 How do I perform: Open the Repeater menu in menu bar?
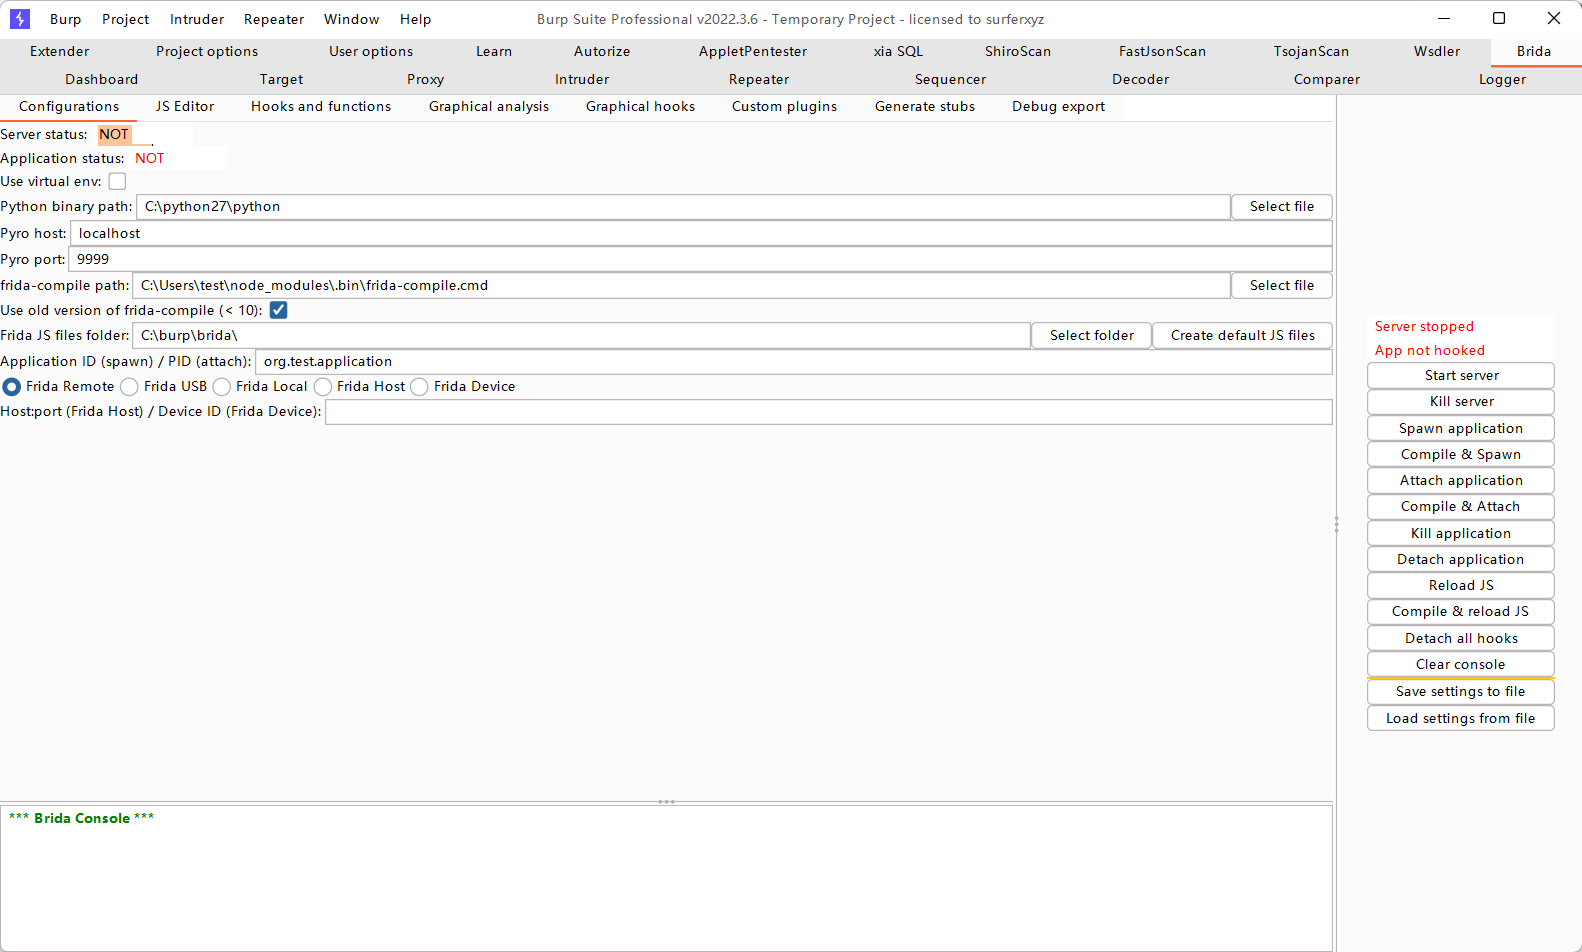[x=274, y=19]
